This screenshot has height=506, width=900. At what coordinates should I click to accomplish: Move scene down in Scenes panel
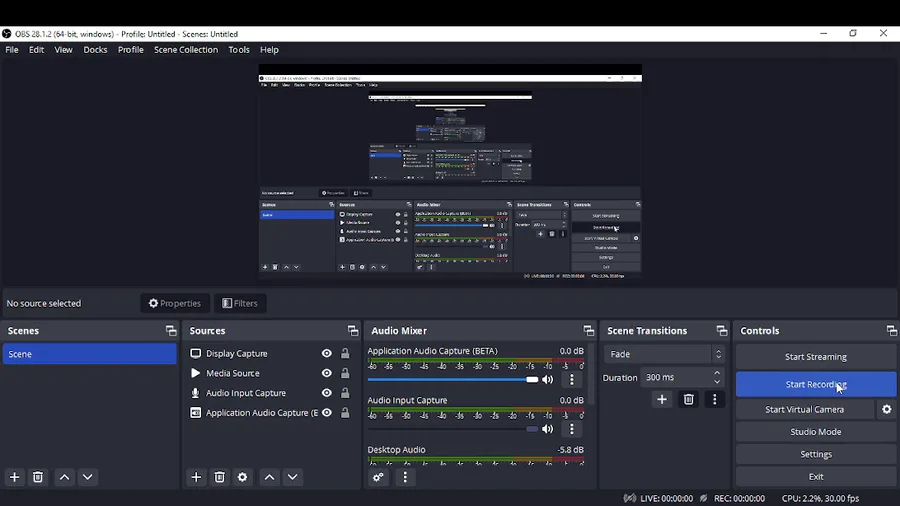(87, 477)
